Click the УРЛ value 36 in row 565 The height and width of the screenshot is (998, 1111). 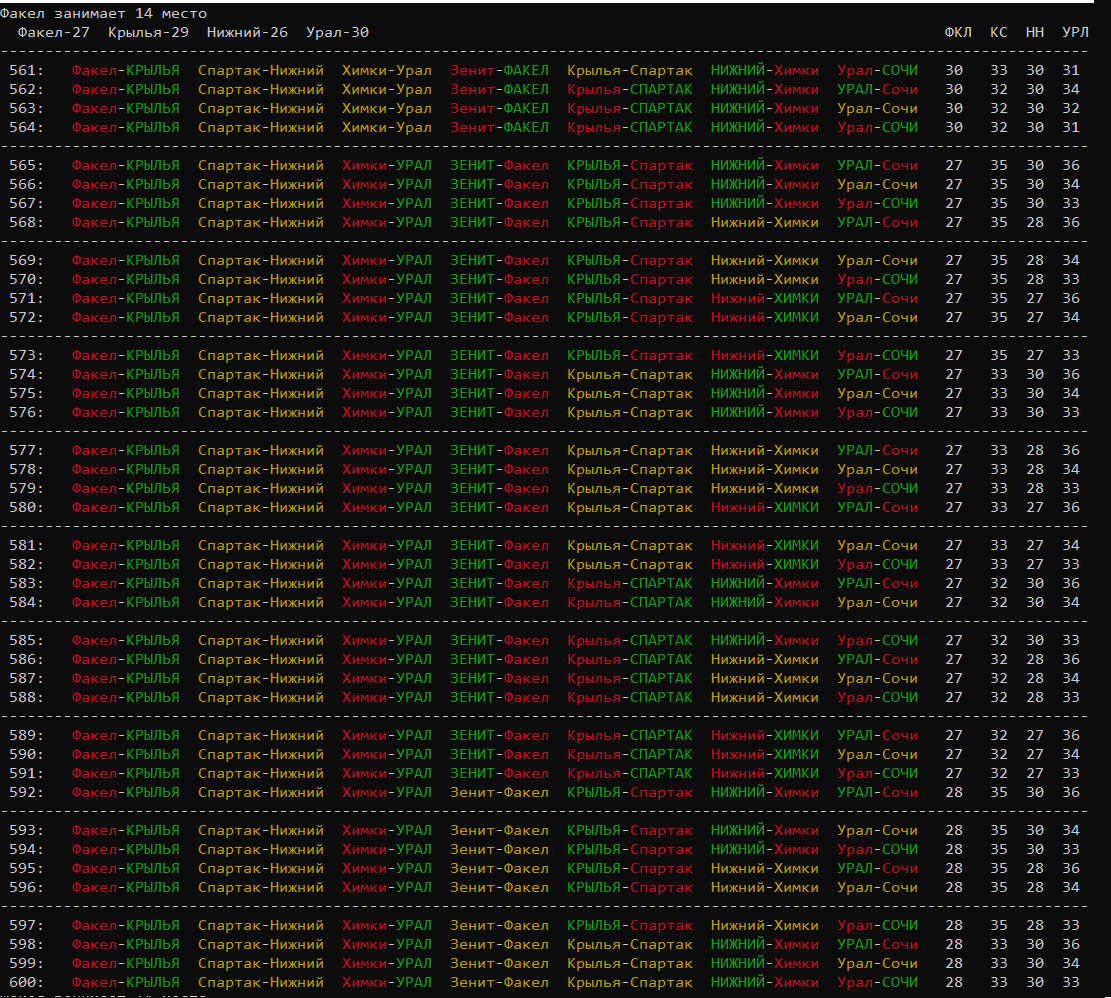[1071, 166]
